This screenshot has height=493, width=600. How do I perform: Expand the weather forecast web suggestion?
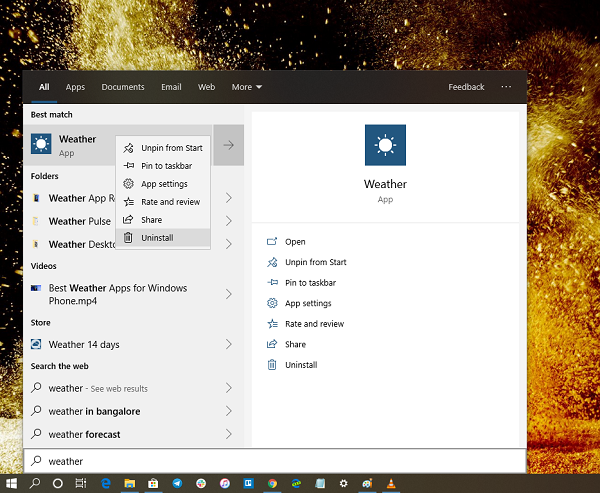point(228,434)
